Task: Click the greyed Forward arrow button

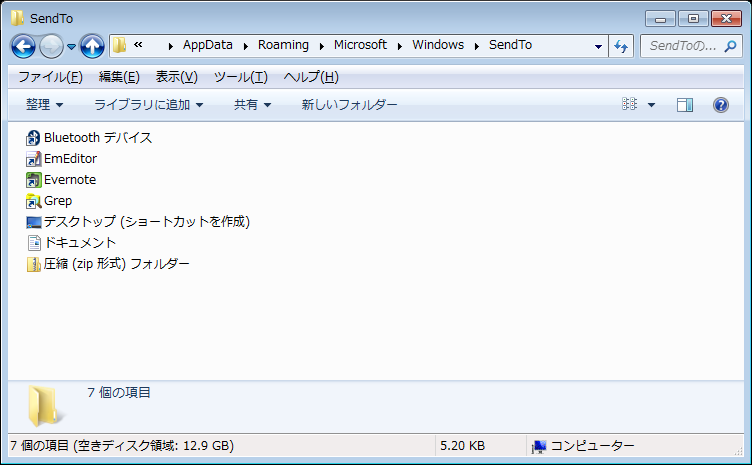Action: [x=51, y=46]
